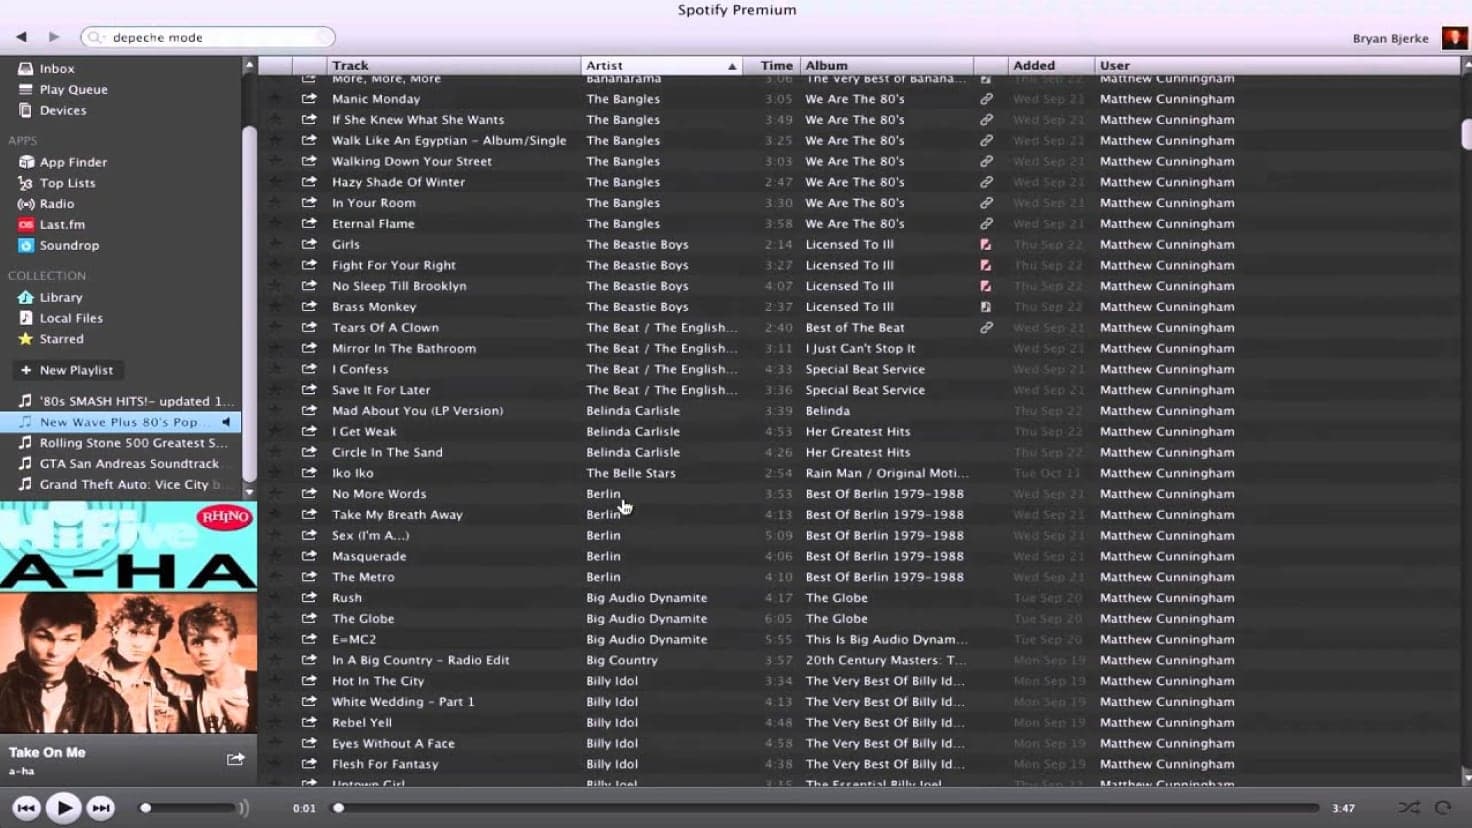Open App Finder
This screenshot has height=828, width=1472.
pos(73,162)
